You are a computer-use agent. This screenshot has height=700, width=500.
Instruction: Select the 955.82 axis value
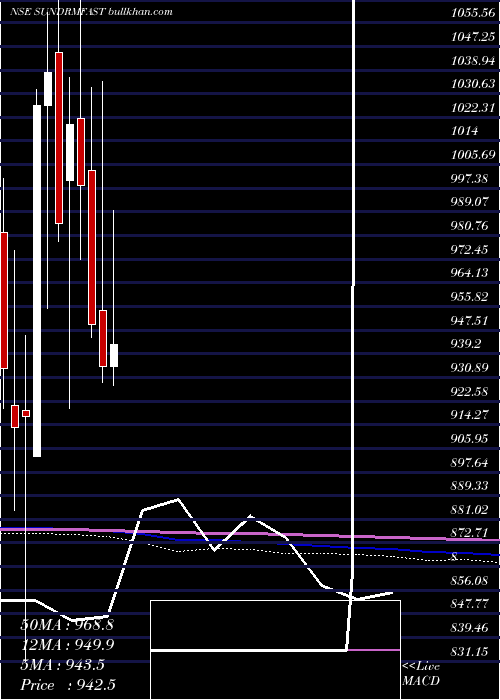469,297
